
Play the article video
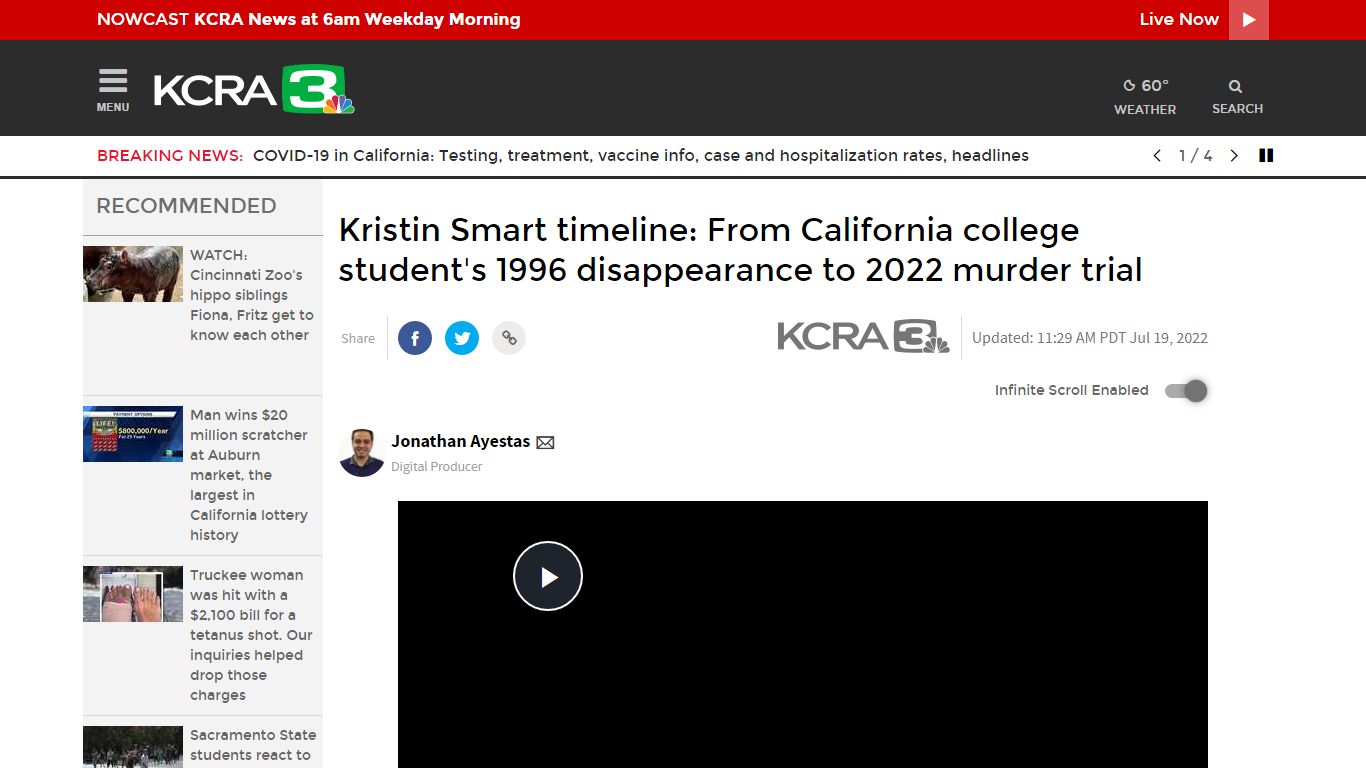(x=548, y=576)
